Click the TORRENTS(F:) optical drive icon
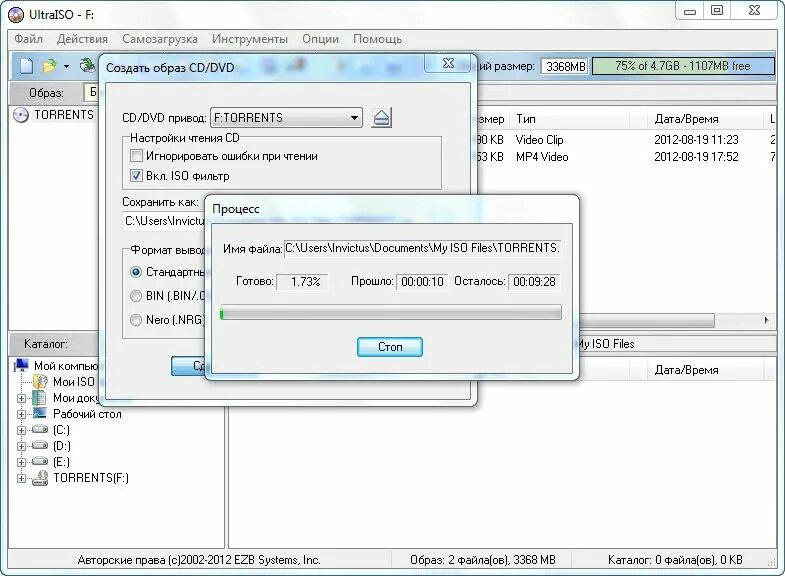785x576 pixels. point(40,478)
